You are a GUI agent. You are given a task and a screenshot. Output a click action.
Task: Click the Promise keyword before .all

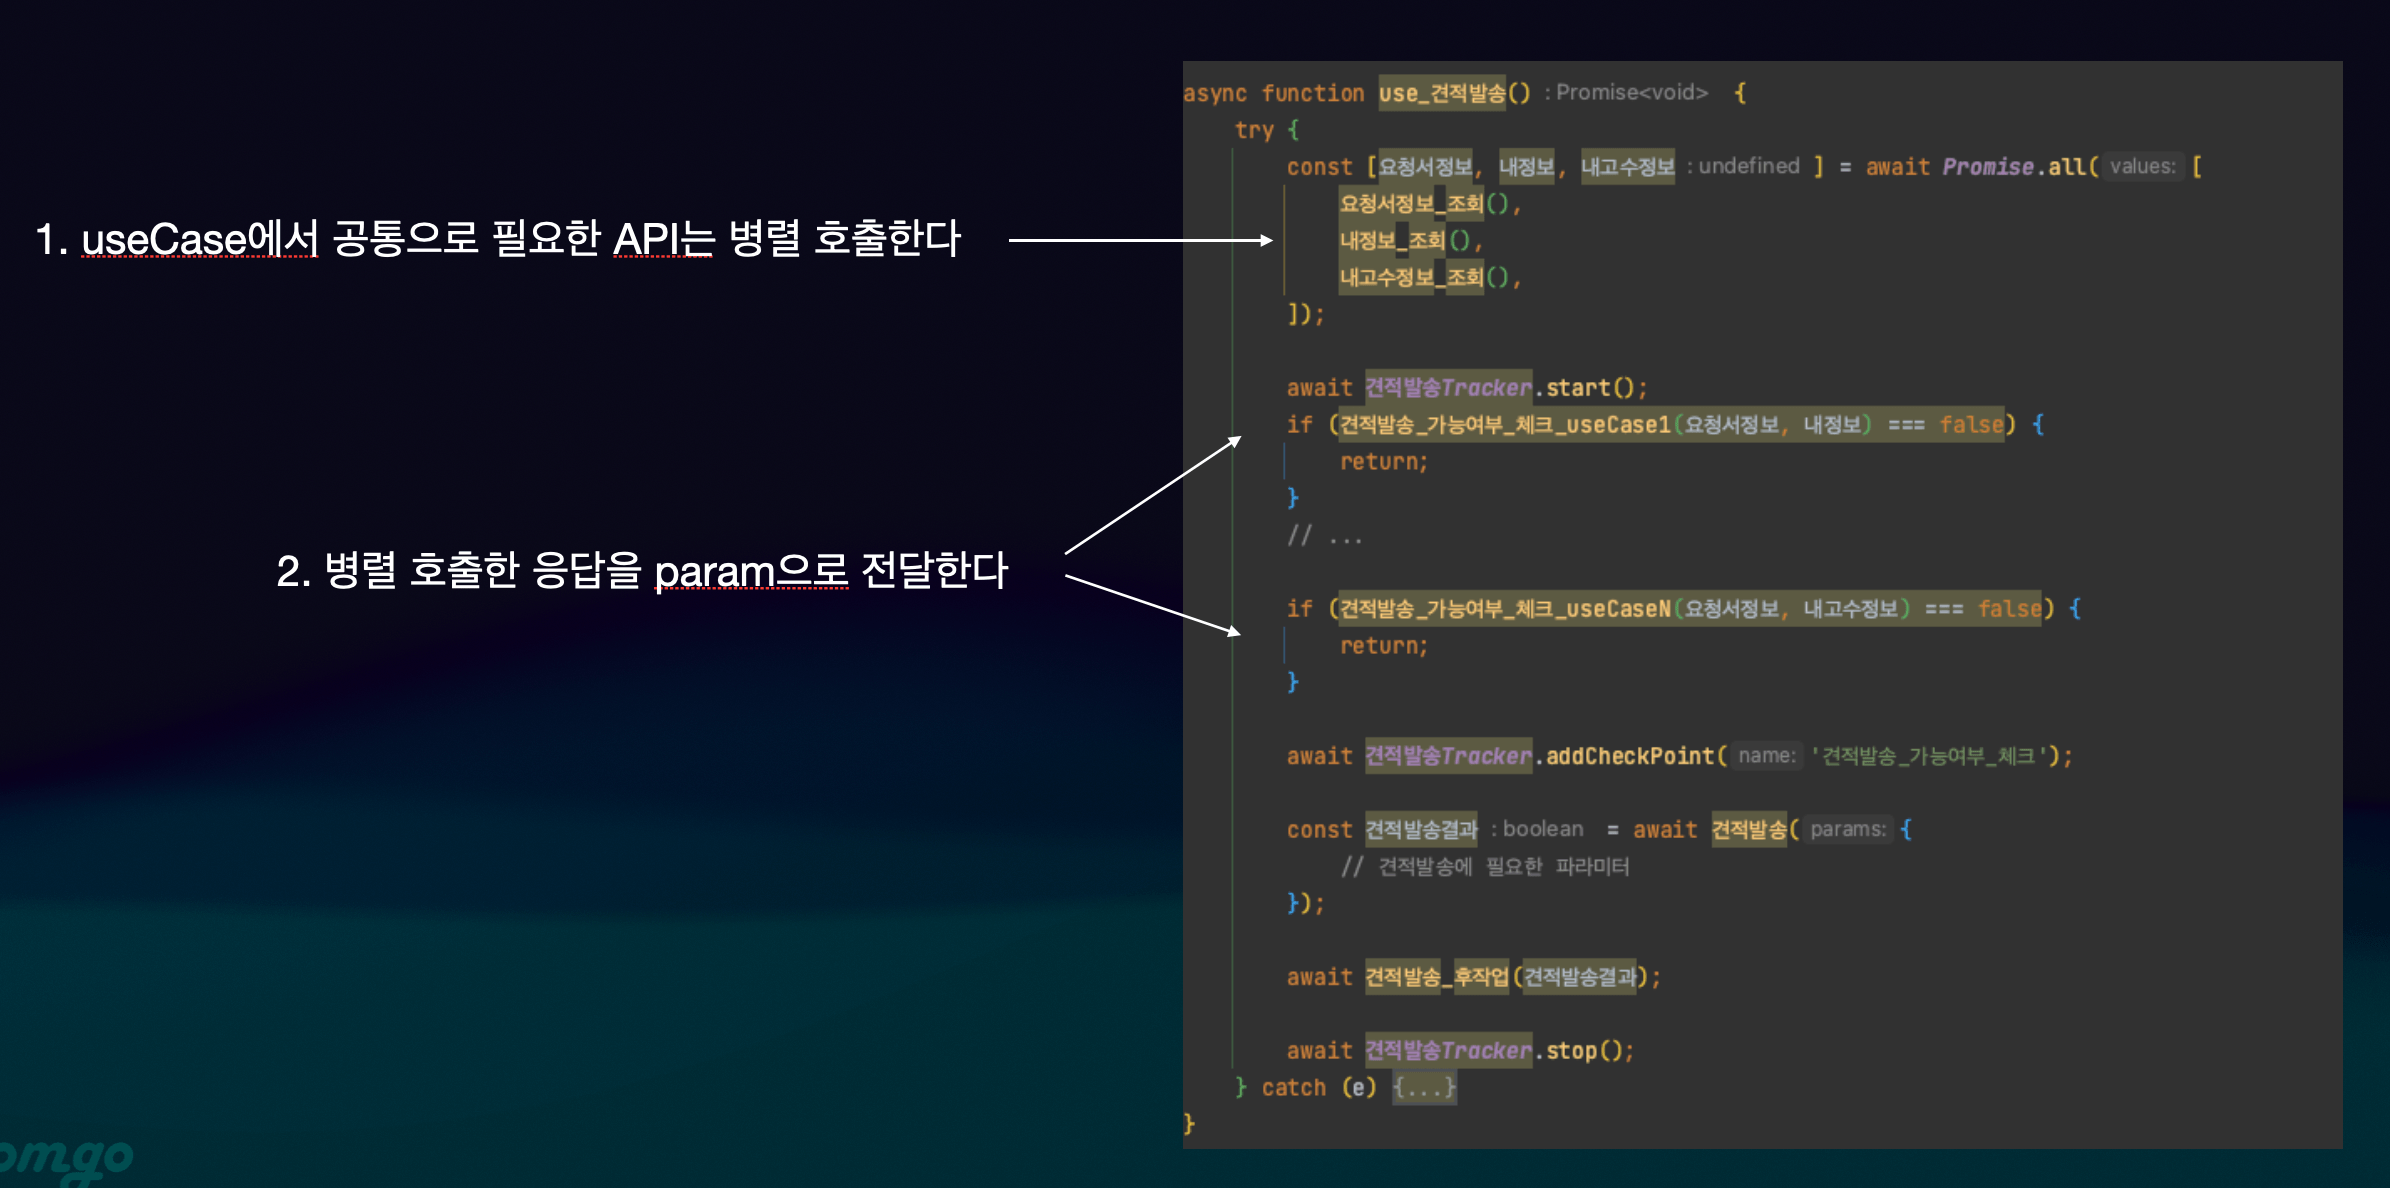1987,167
